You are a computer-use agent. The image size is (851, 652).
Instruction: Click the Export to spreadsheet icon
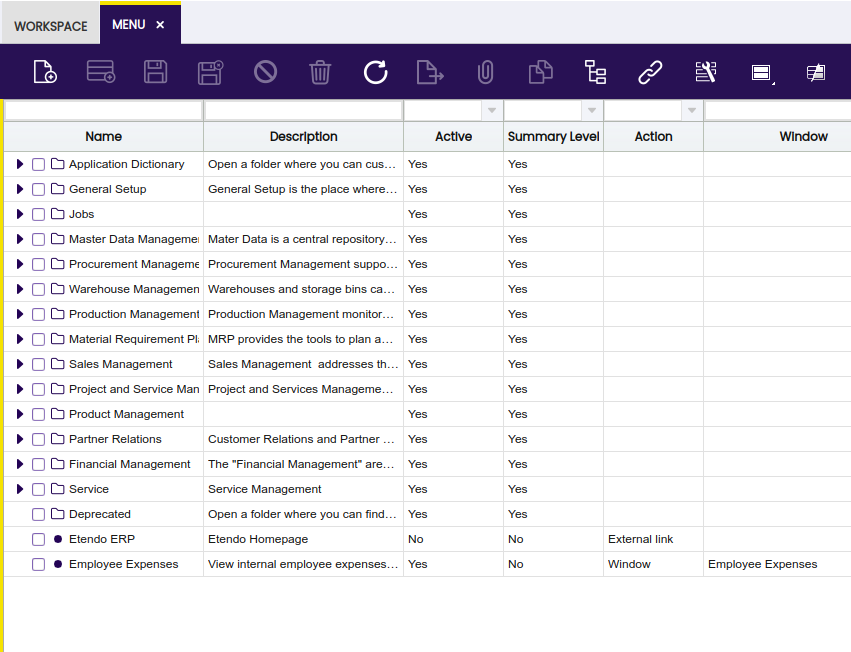(x=430, y=72)
